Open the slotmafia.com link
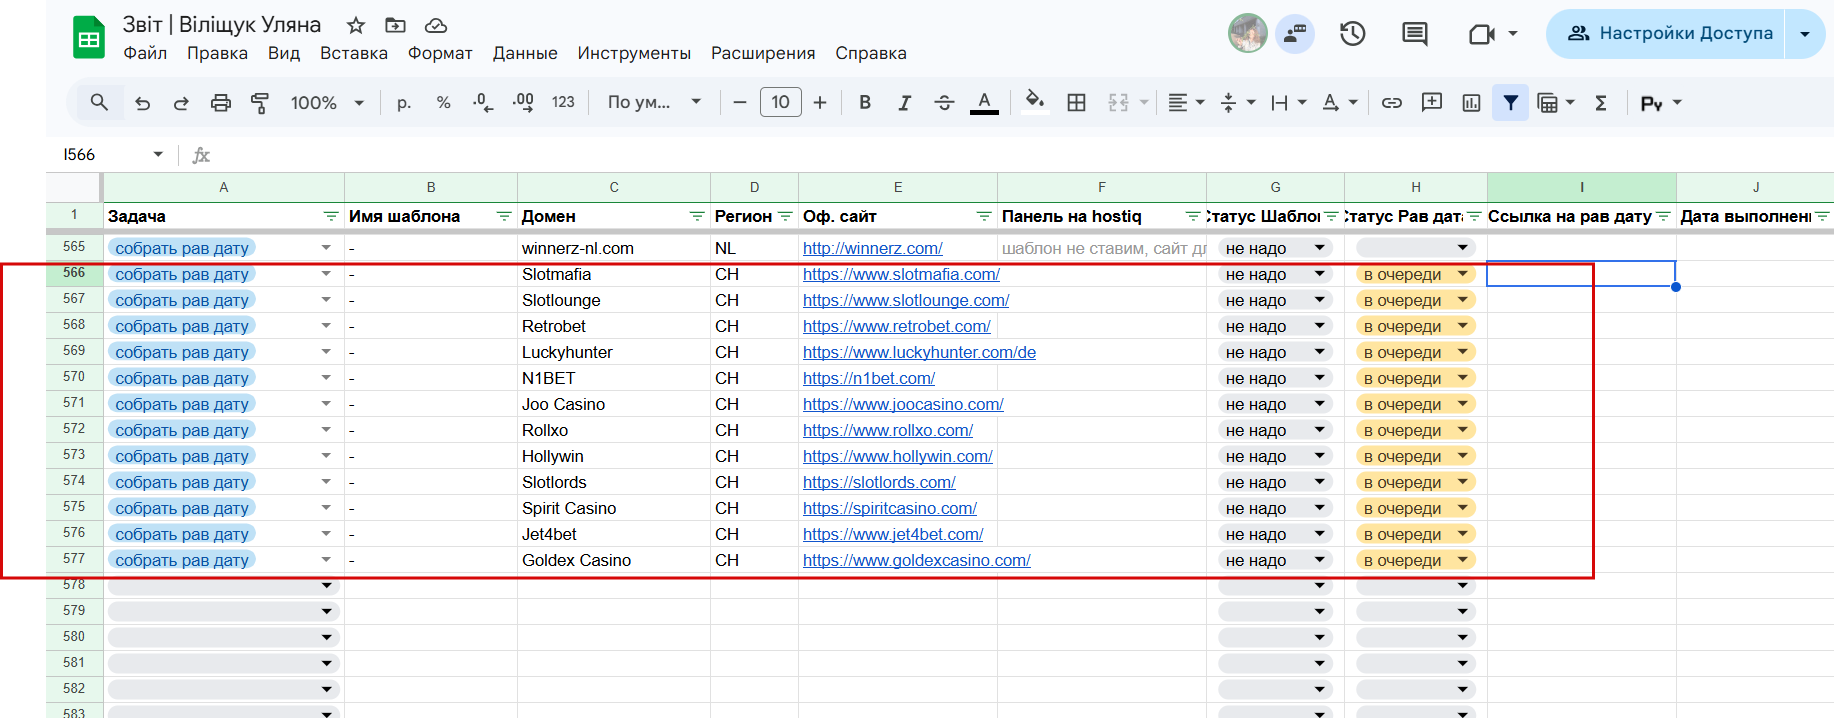The image size is (1834, 718). click(x=901, y=274)
